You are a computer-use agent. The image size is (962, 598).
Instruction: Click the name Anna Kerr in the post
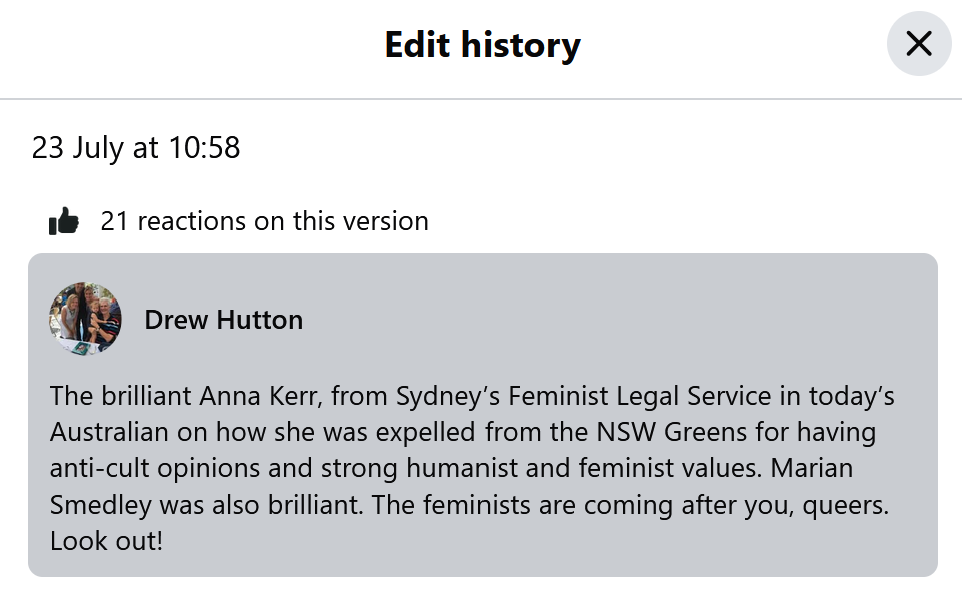click(x=261, y=396)
